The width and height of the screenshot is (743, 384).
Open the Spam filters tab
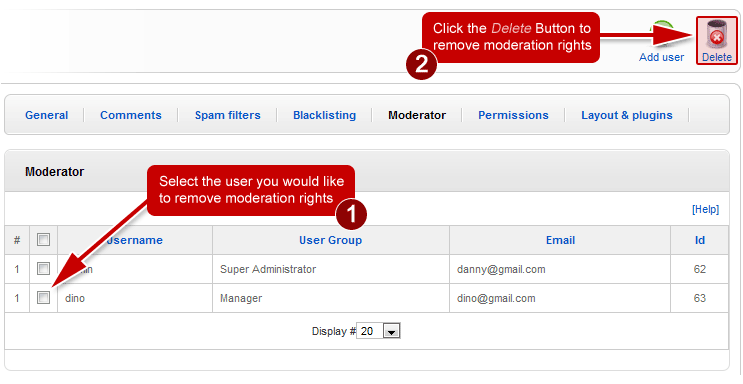click(x=227, y=115)
